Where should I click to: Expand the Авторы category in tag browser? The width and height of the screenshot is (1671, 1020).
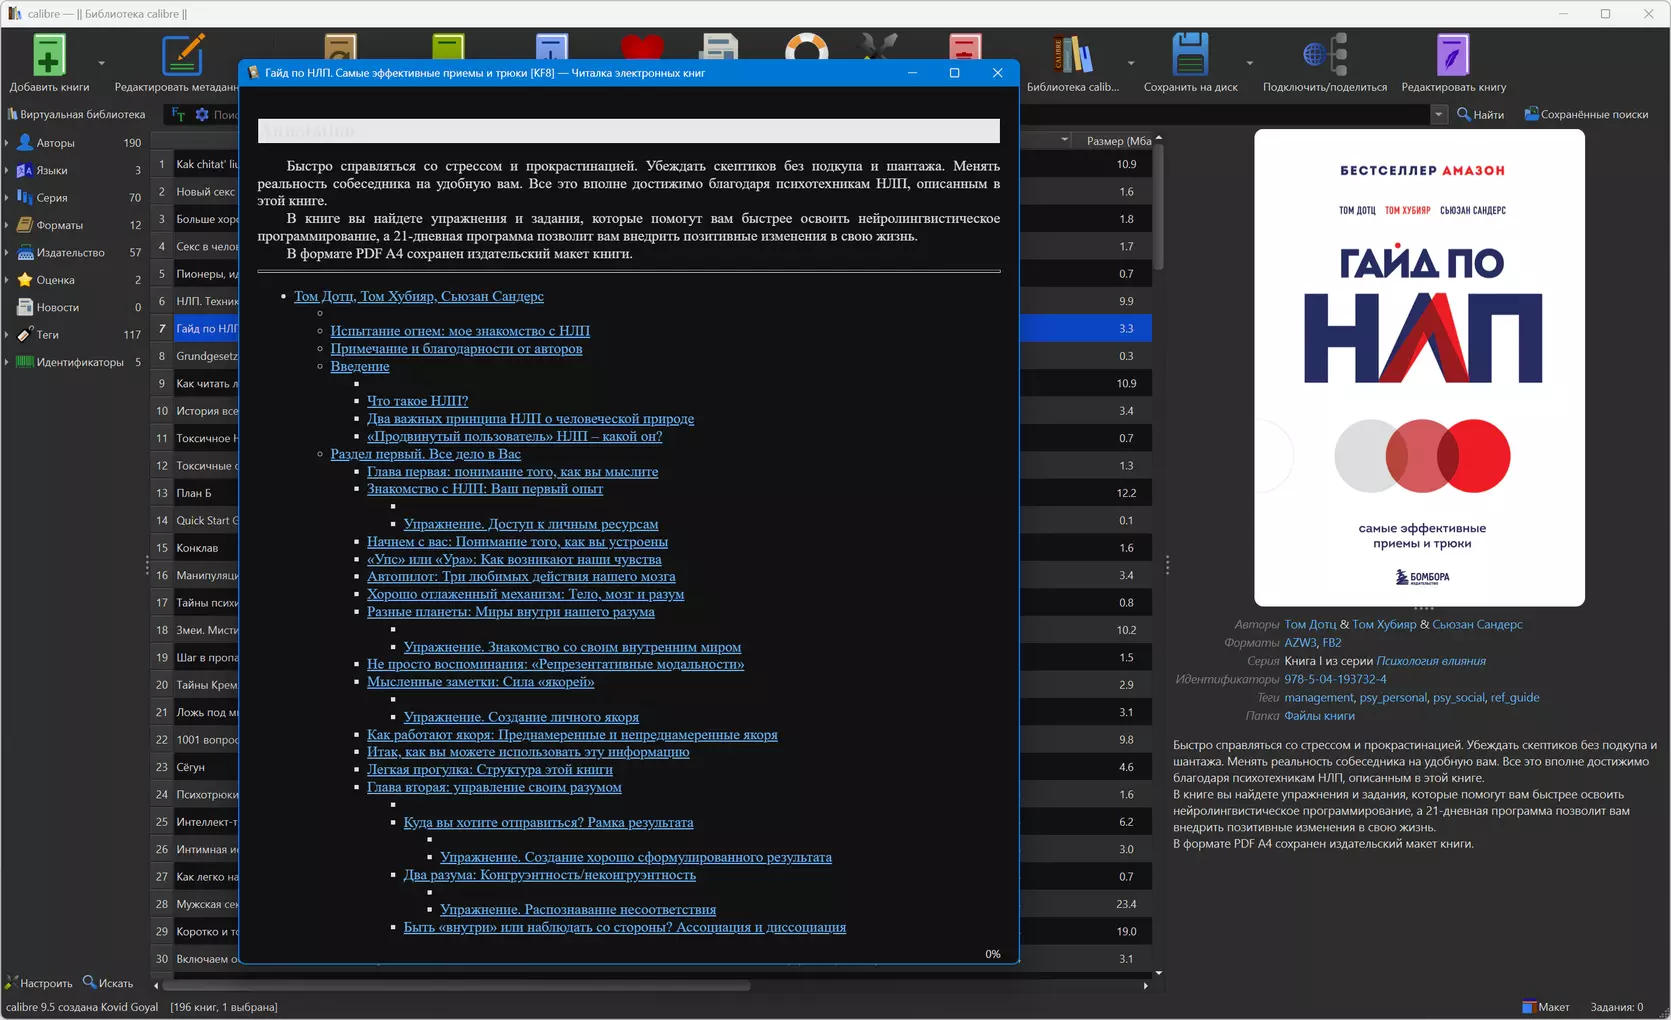pyautogui.click(x=7, y=143)
